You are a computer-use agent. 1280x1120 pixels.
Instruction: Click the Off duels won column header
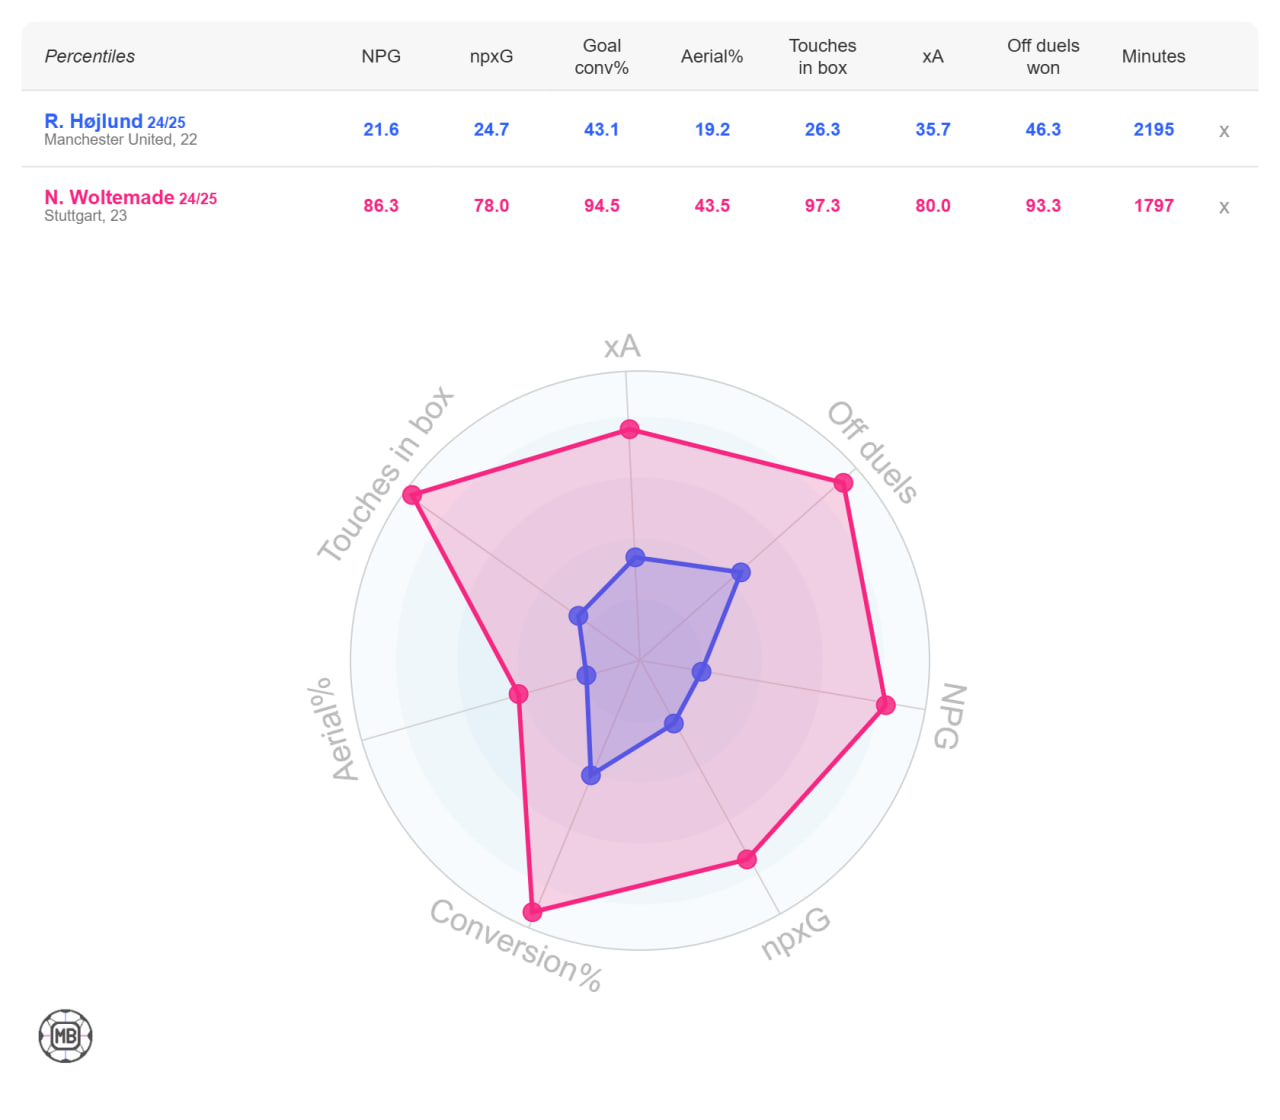point(1043,57)
